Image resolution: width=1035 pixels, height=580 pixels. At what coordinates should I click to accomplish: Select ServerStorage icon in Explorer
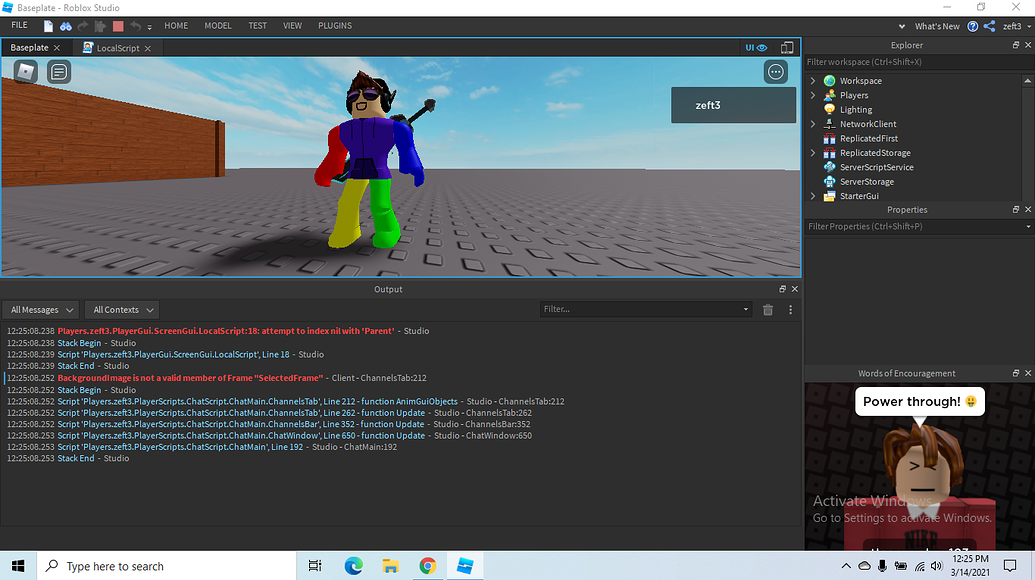830,181
